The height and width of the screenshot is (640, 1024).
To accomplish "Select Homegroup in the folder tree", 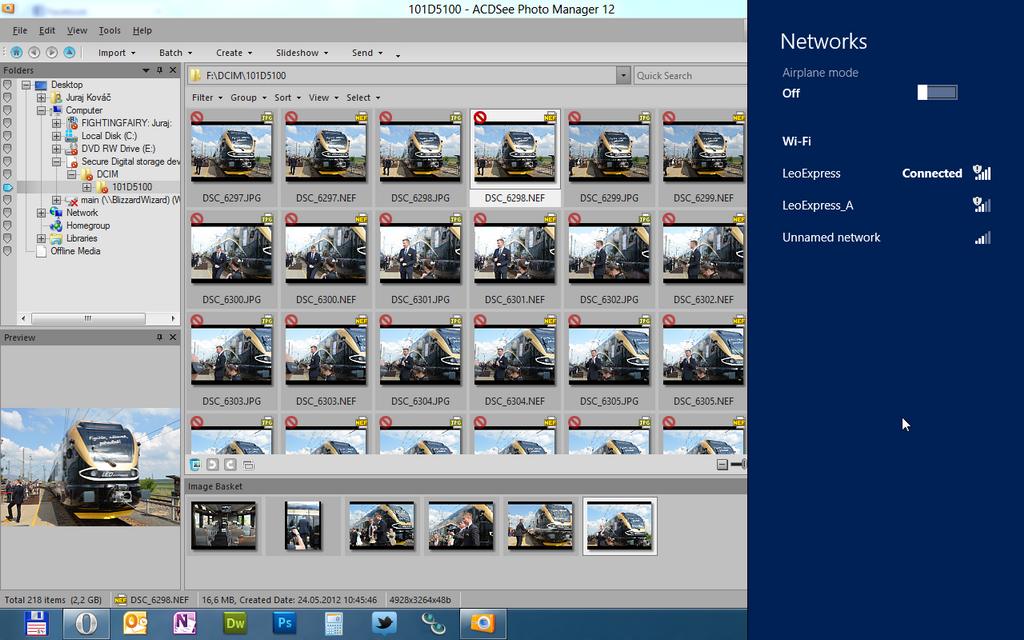I will click(x=88, y=225).
